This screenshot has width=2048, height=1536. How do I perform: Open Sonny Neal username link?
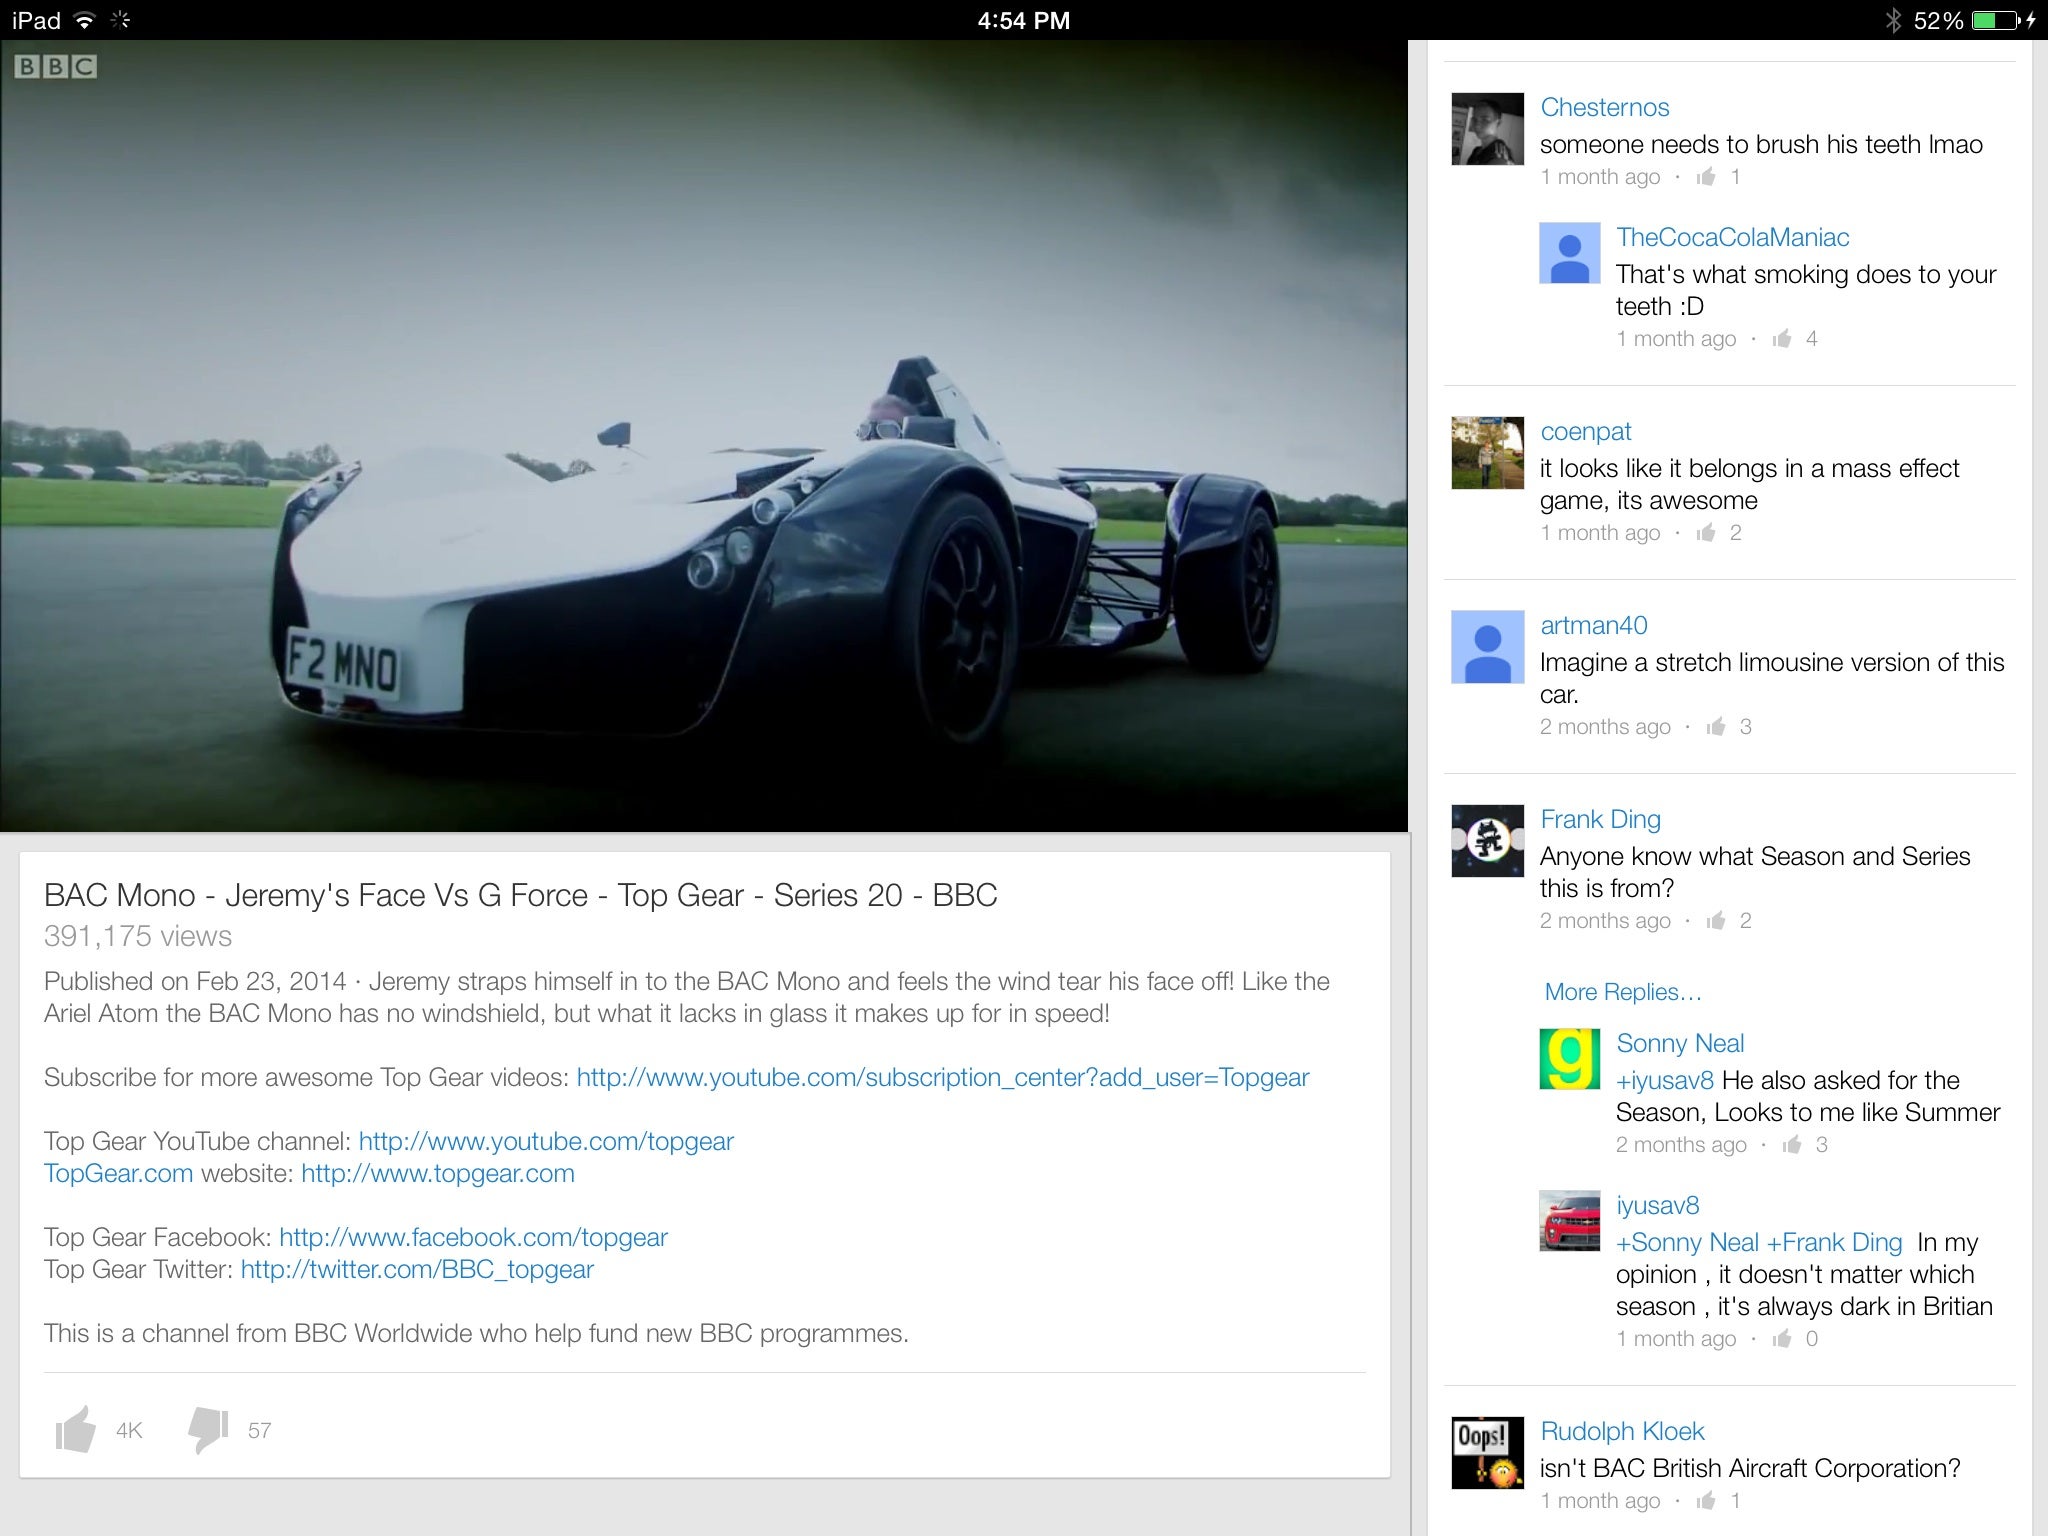coord(1680,1043)
